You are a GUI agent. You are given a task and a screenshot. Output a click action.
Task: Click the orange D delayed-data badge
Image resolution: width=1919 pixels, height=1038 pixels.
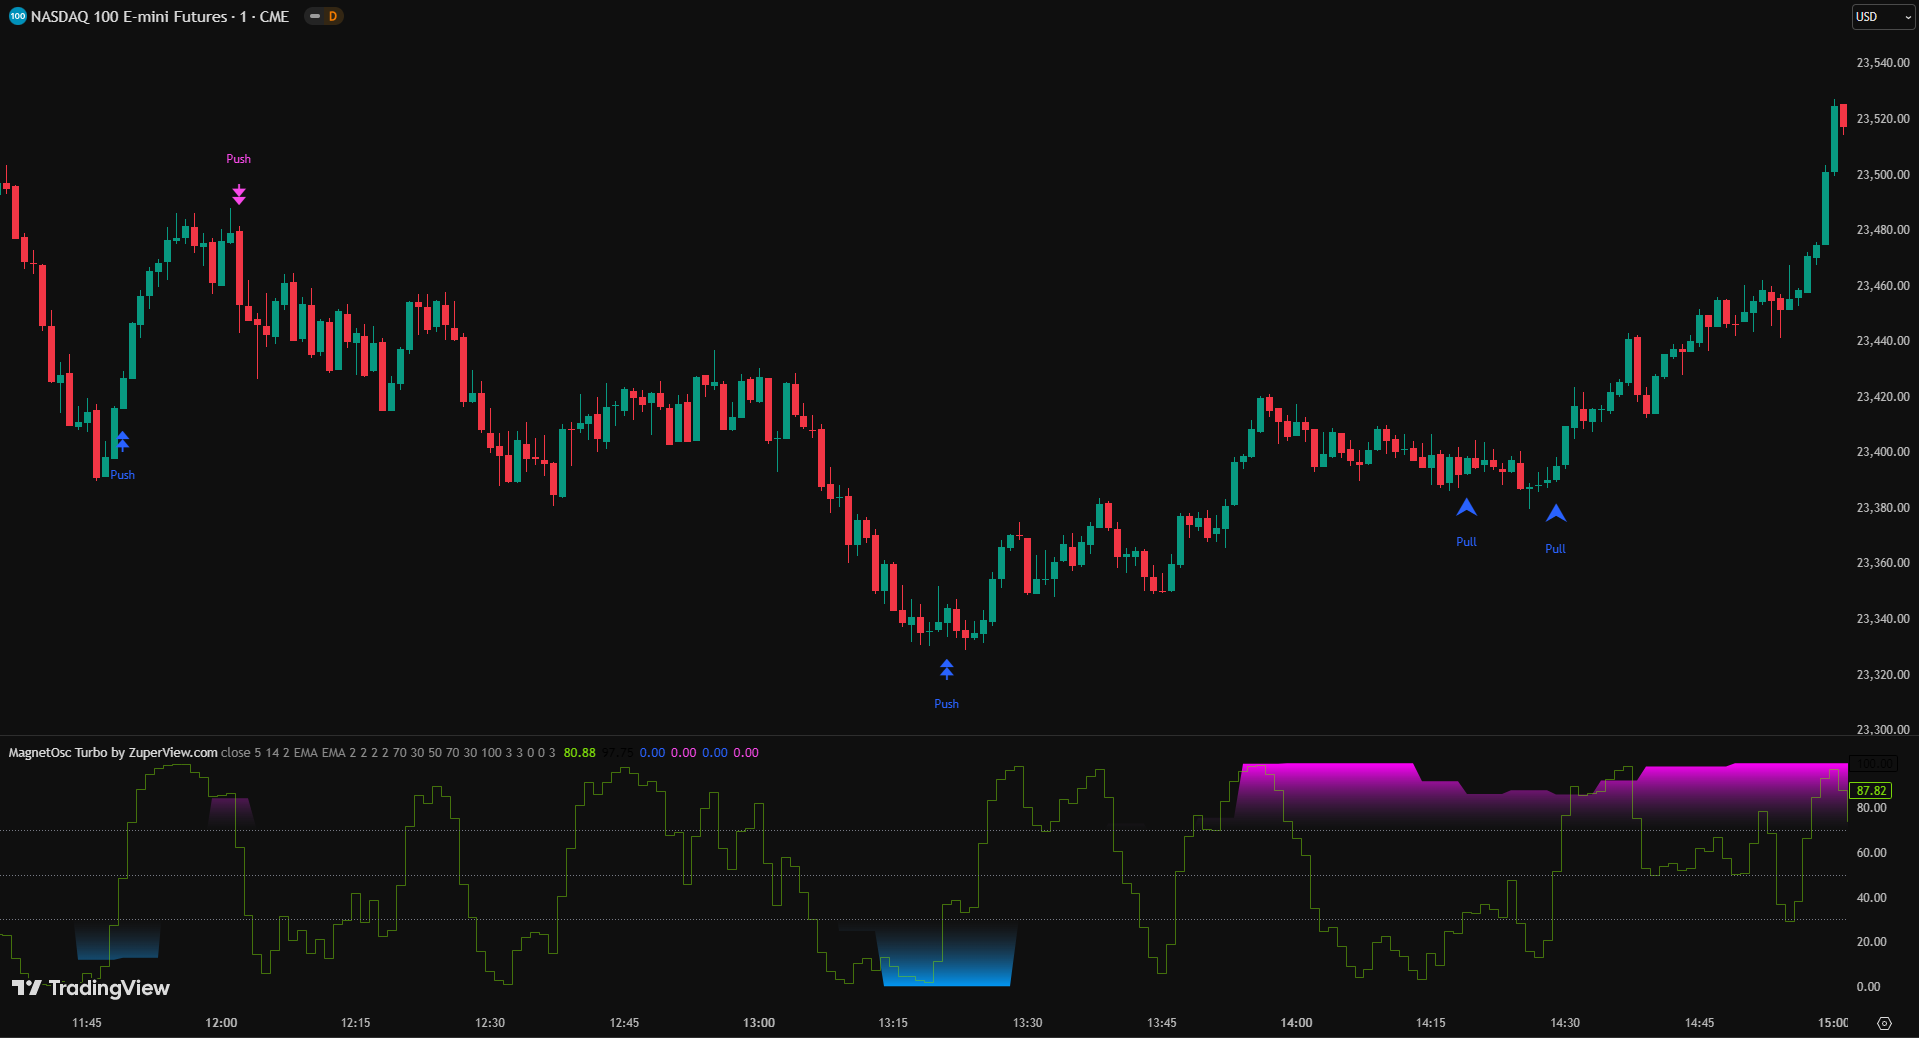(333, 17)
